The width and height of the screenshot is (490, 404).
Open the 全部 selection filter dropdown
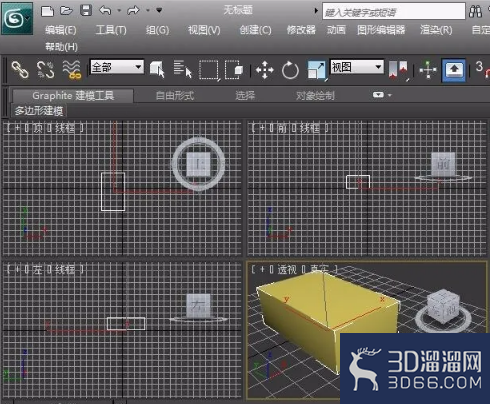pos(117,67)
